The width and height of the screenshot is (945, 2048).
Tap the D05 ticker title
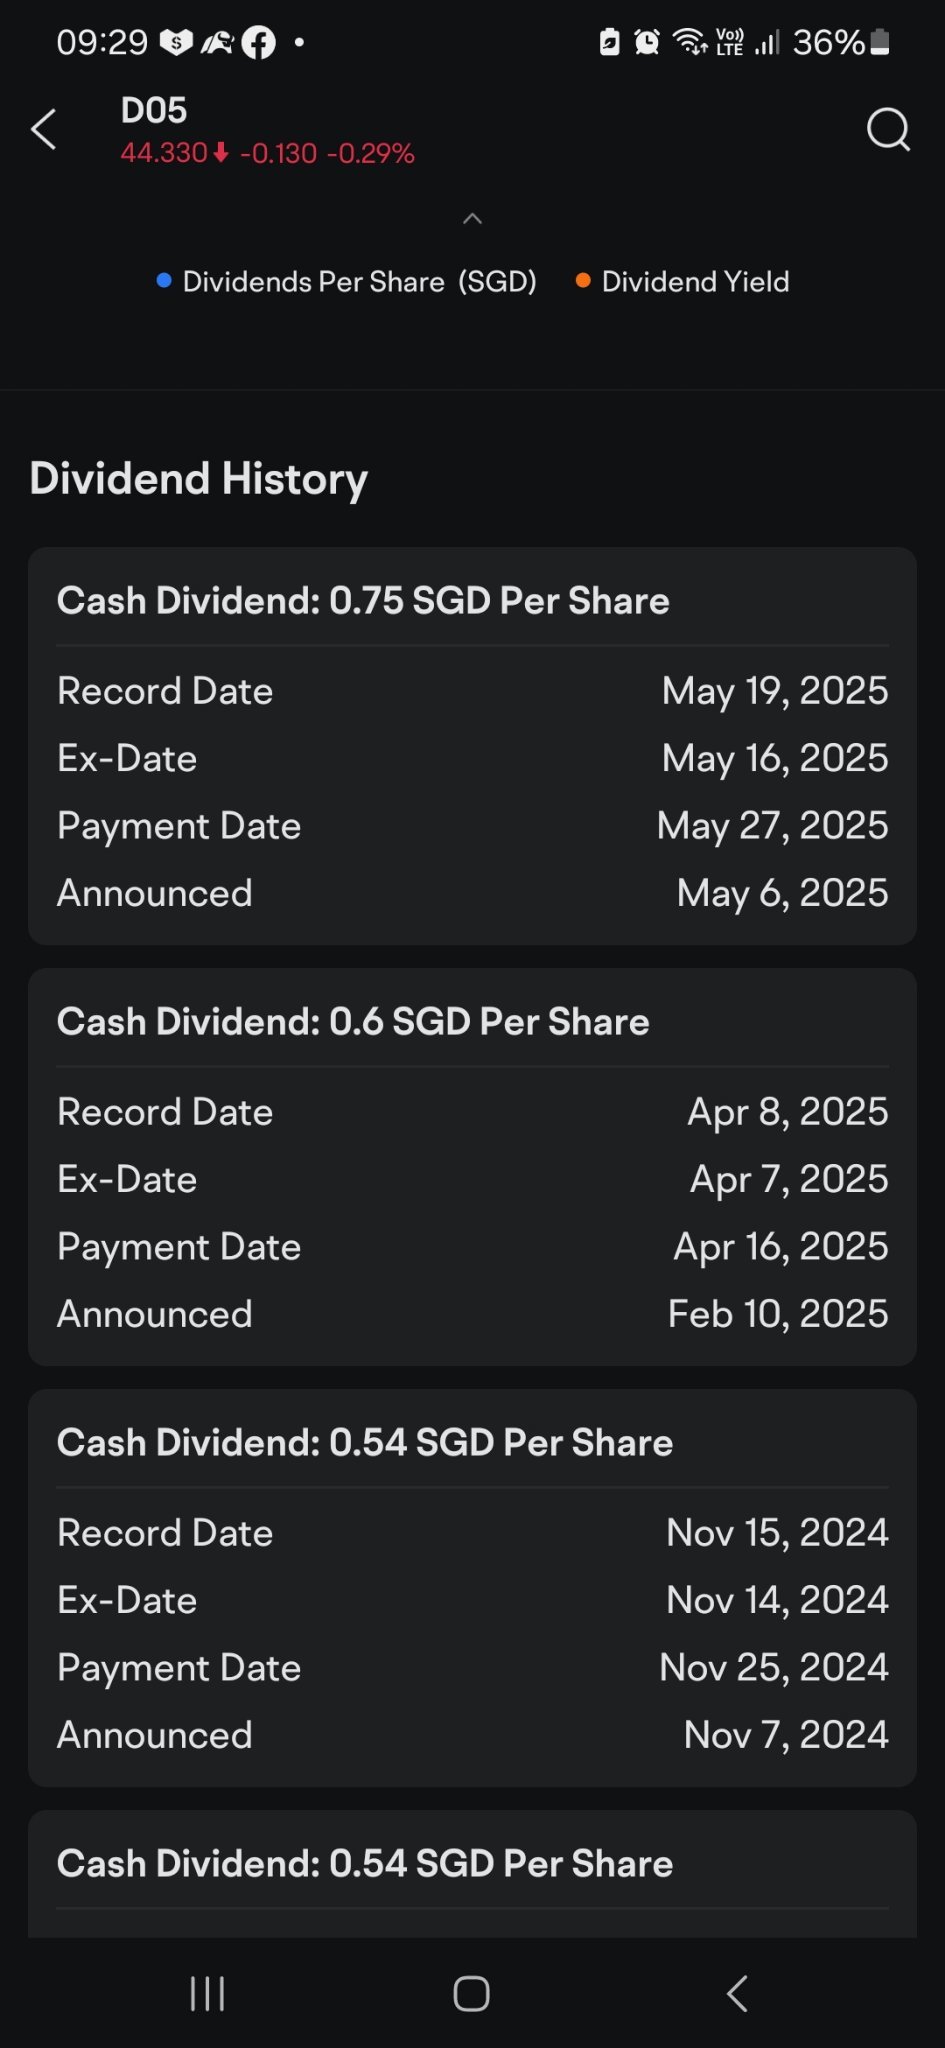154,110
